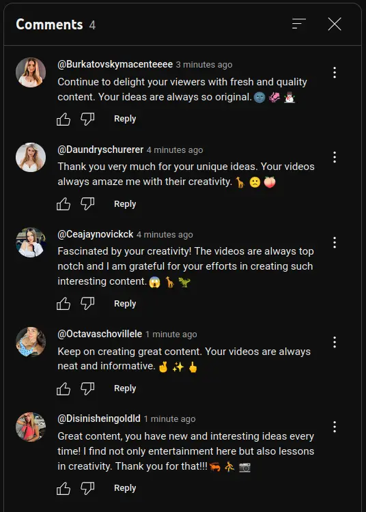
Task: Show action menu for @Ceajaynovickck's comment
Action: (x=334, y=243)
